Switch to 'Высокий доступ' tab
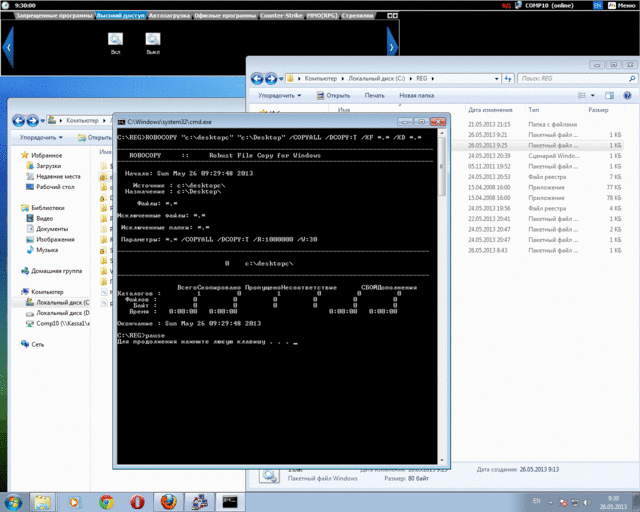Viewport: 640px width, 512px height. click(x=120, y=16)
